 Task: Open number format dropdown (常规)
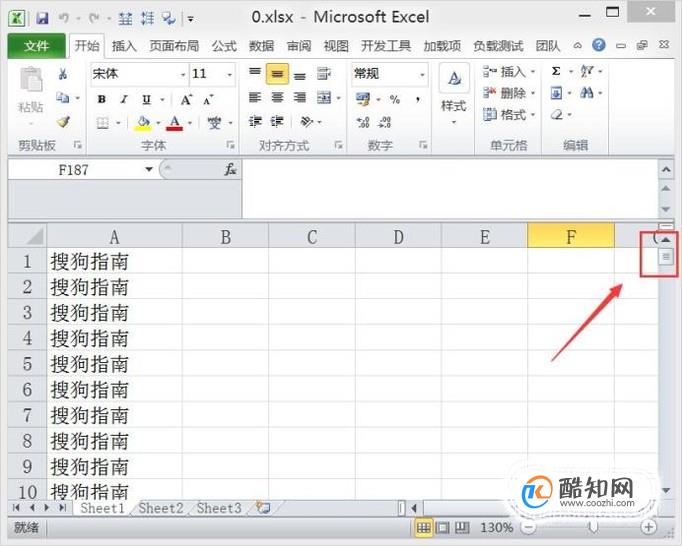(x=422, y=74)
